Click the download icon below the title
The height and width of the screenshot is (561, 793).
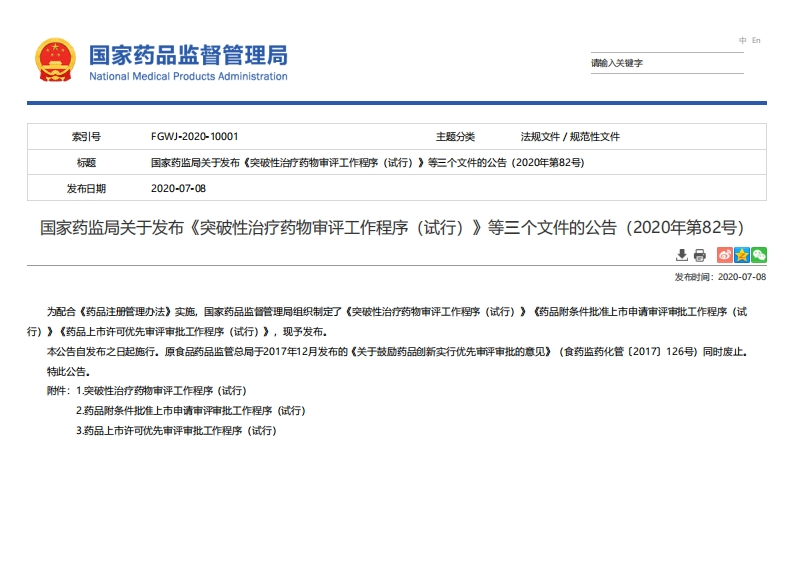click(682, 255)
